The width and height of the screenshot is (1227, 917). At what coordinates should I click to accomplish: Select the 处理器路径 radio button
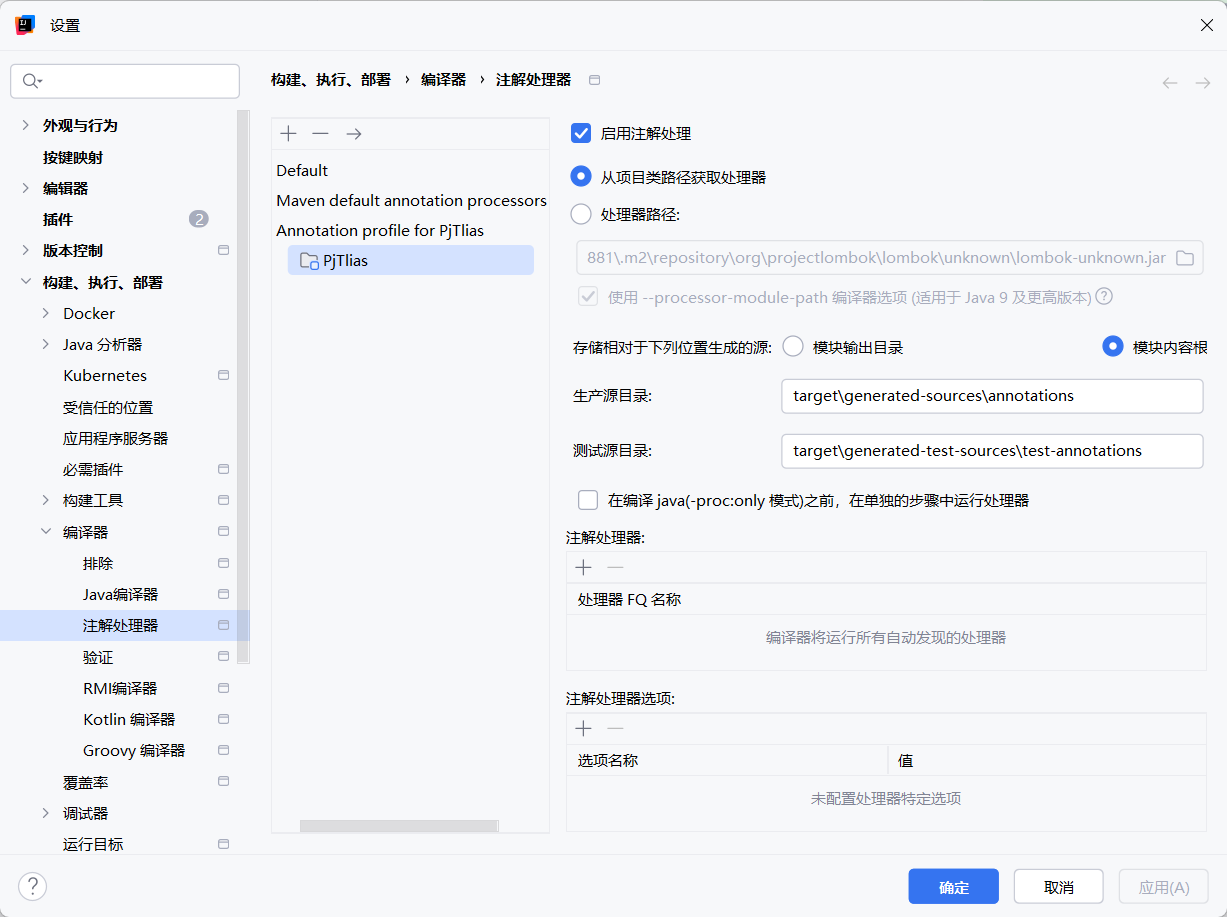pyautogui.click(x=581, y=214)
